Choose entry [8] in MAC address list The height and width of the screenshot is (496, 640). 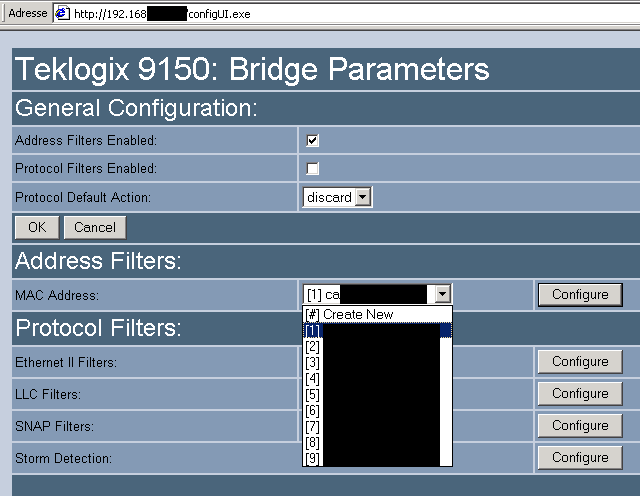pos(377,442)
